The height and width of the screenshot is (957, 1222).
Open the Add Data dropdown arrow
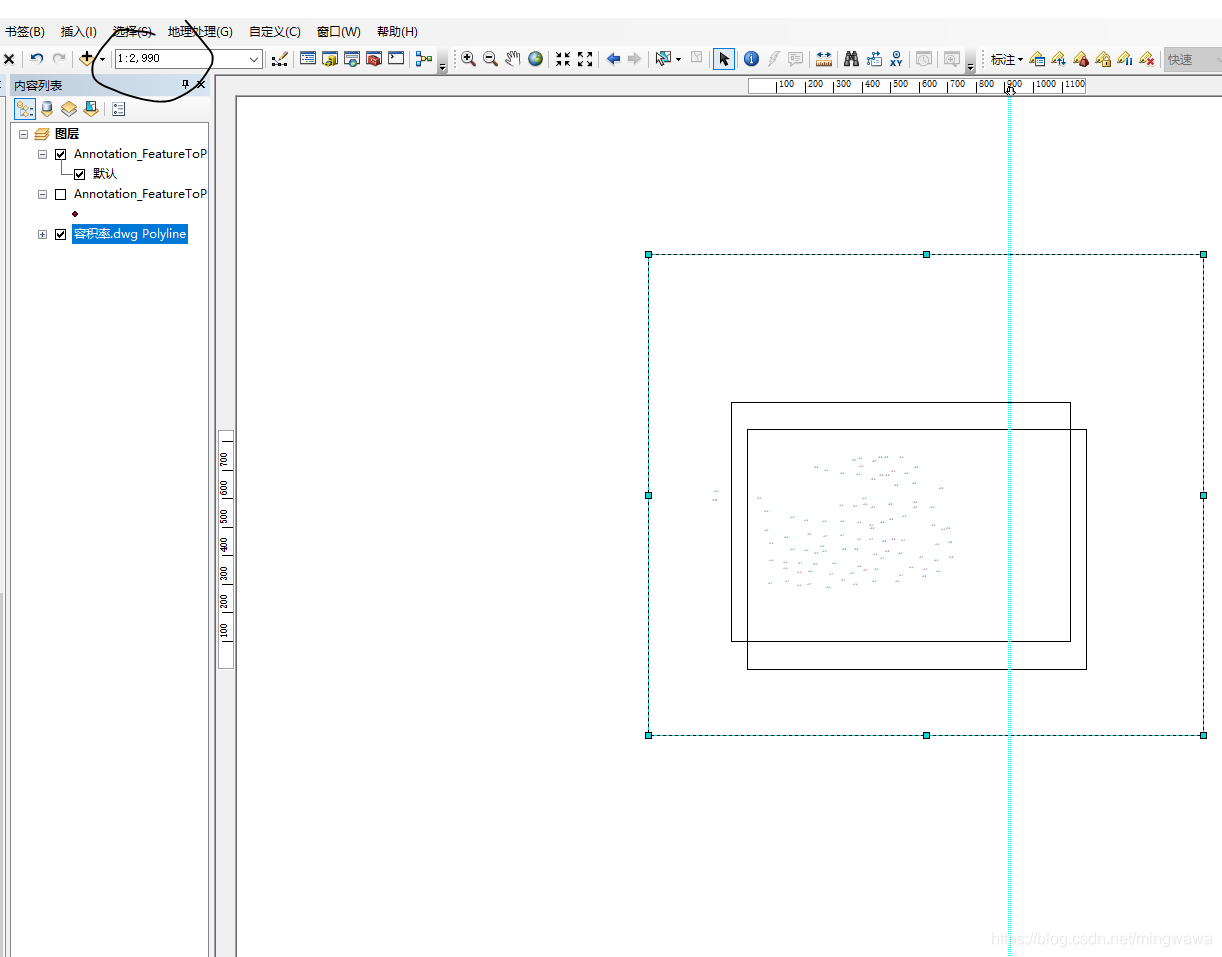tap(102, 60)
